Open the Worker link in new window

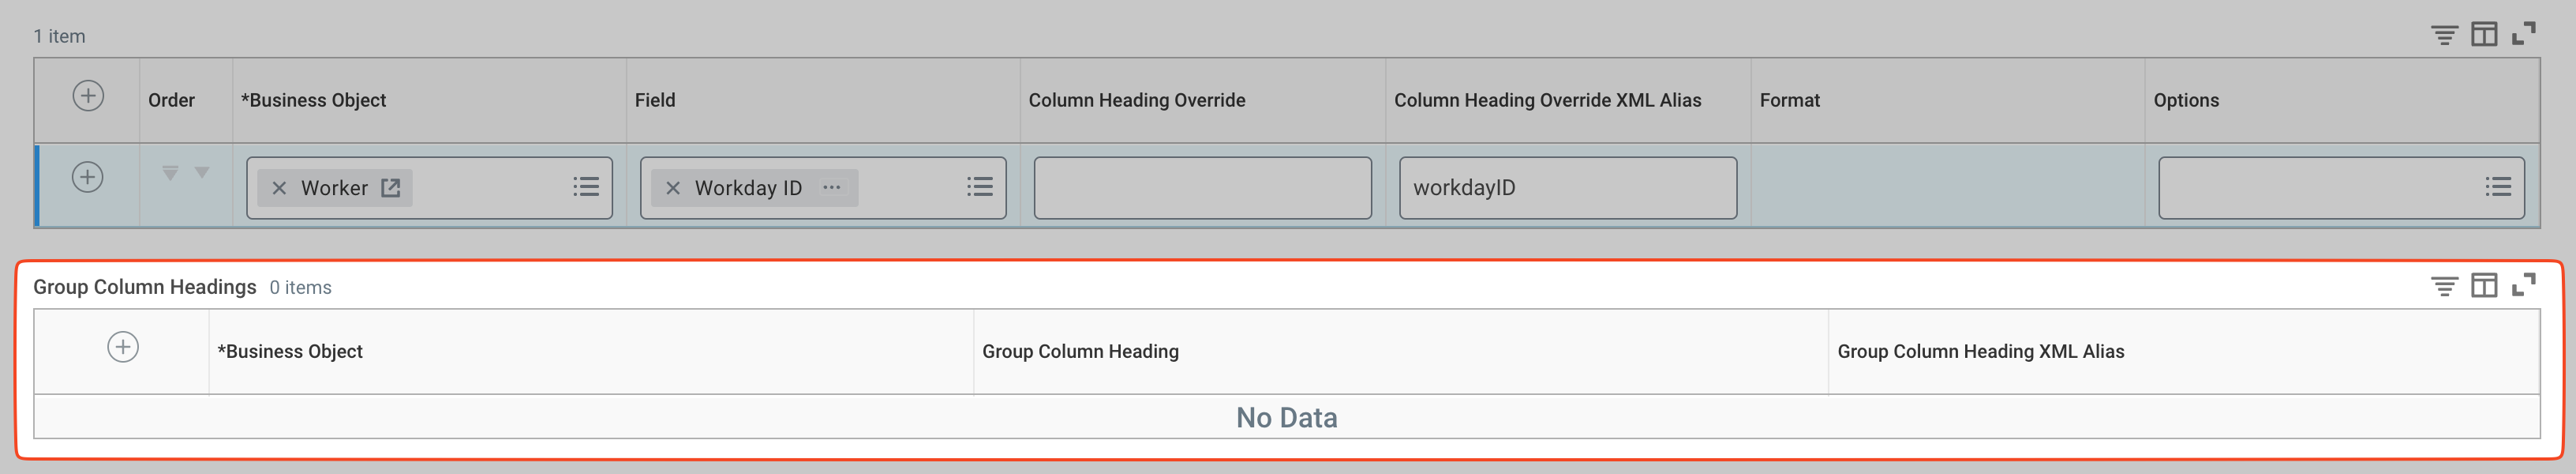pyautogui.click(x=391, y=188)
